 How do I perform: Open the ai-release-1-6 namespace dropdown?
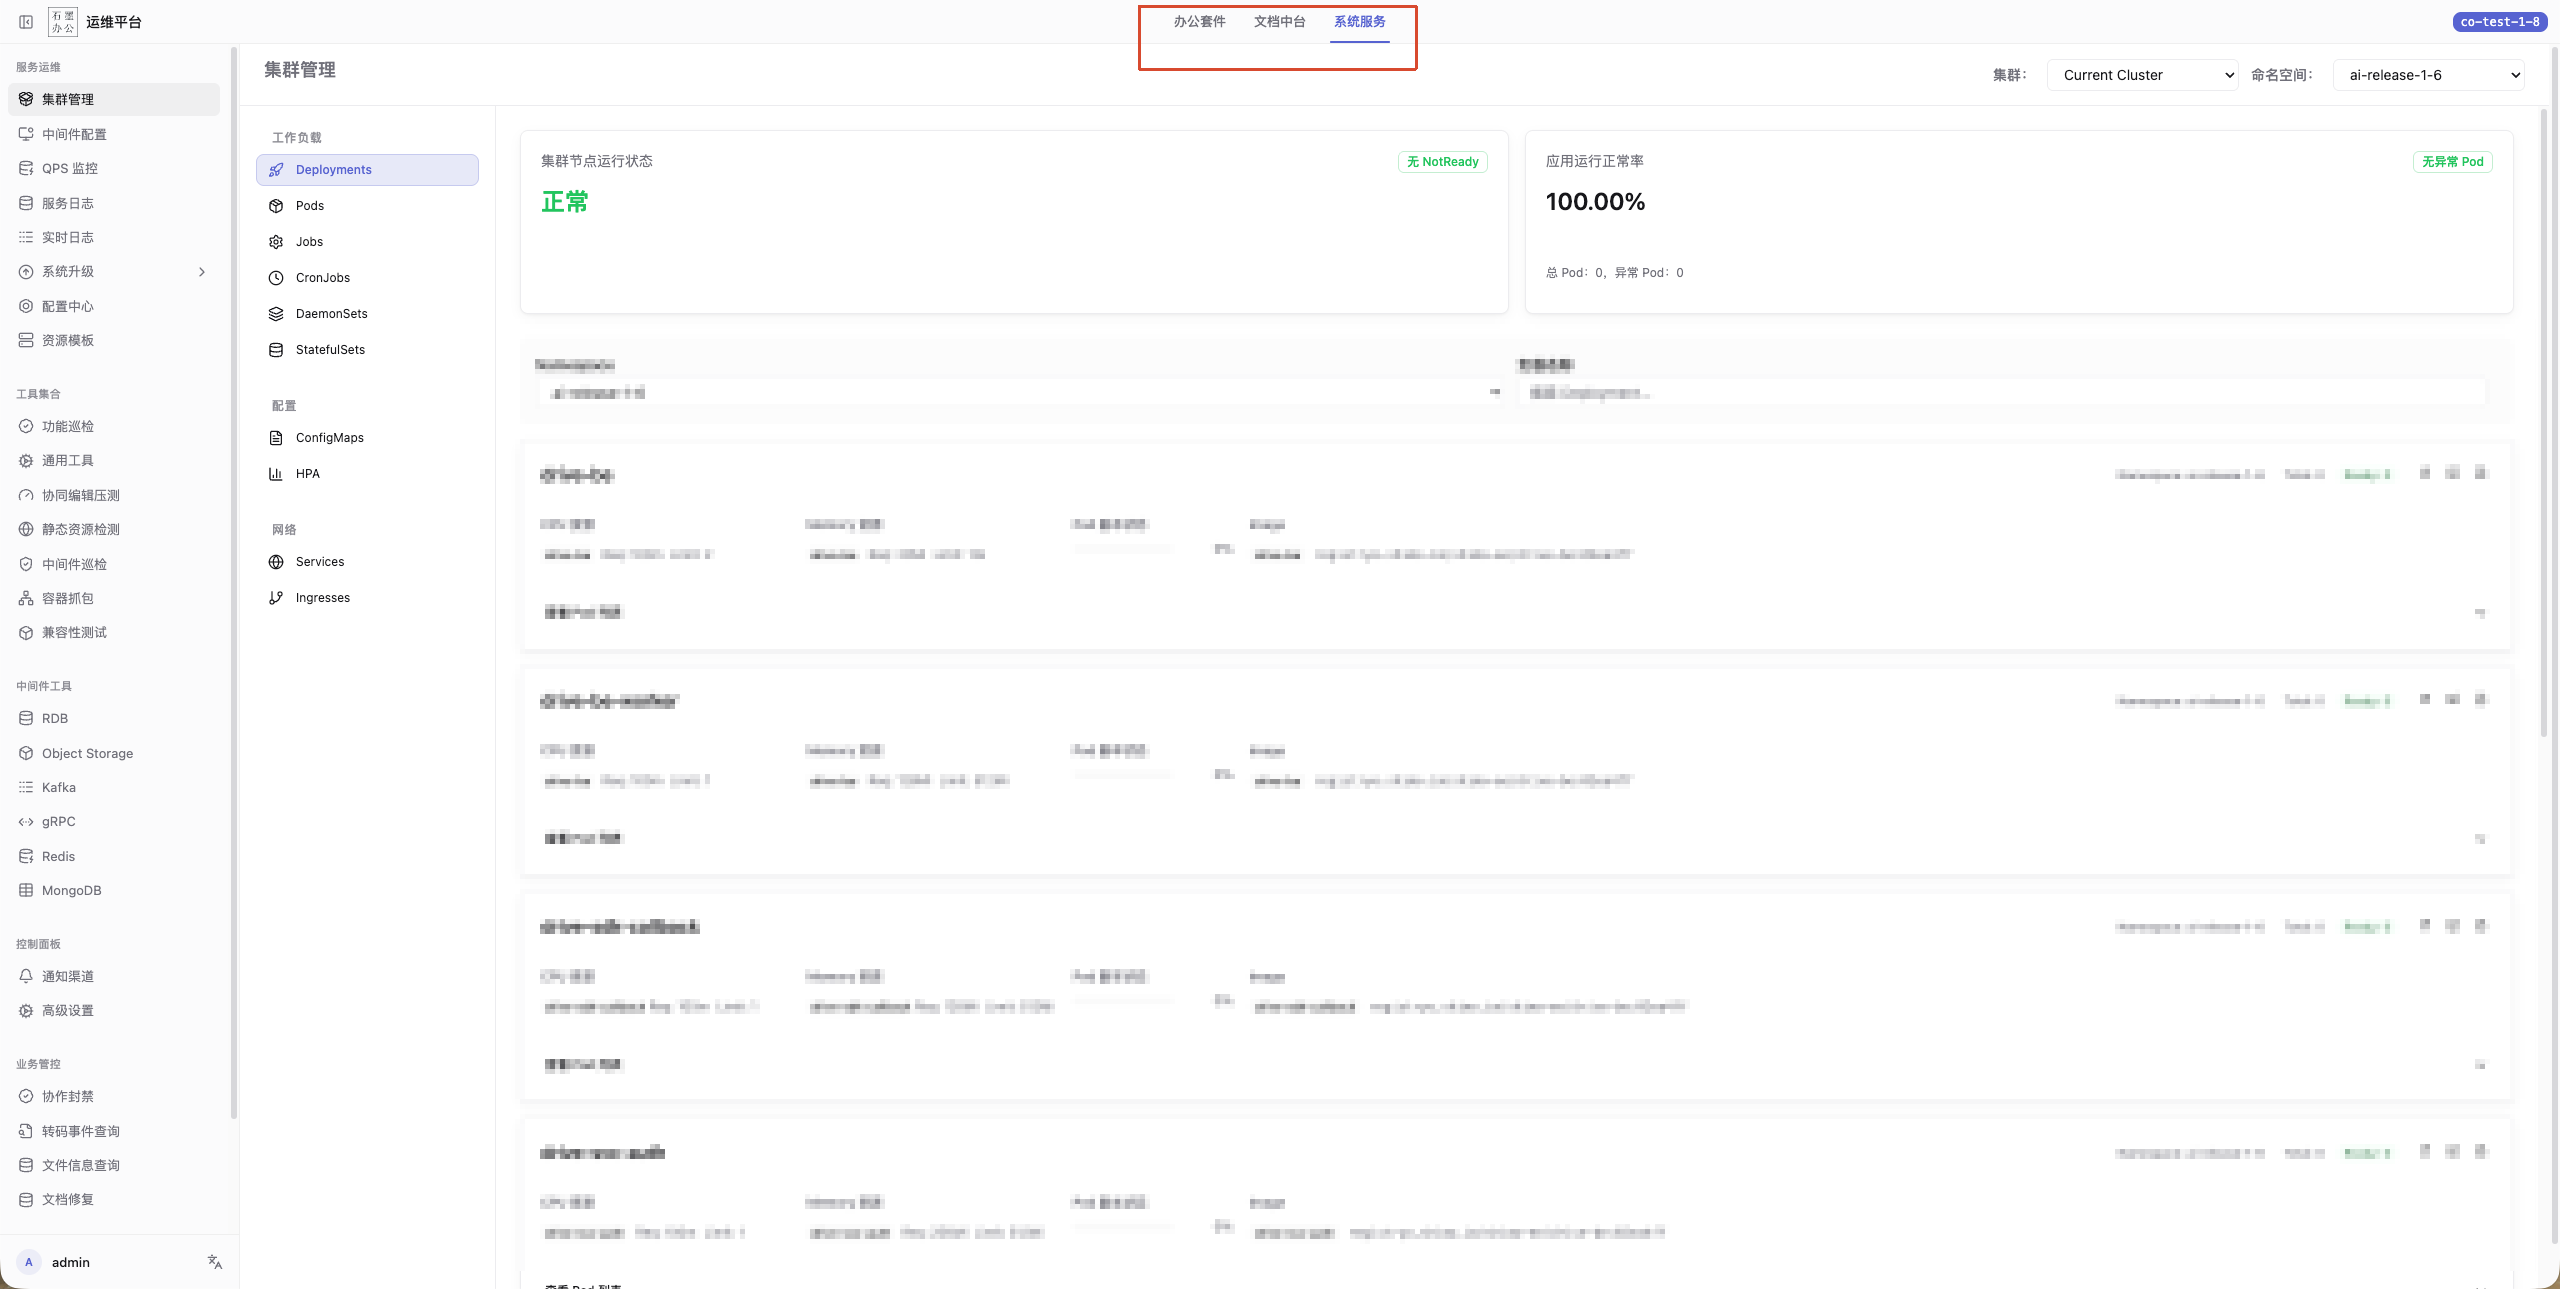pos(2428,75)
